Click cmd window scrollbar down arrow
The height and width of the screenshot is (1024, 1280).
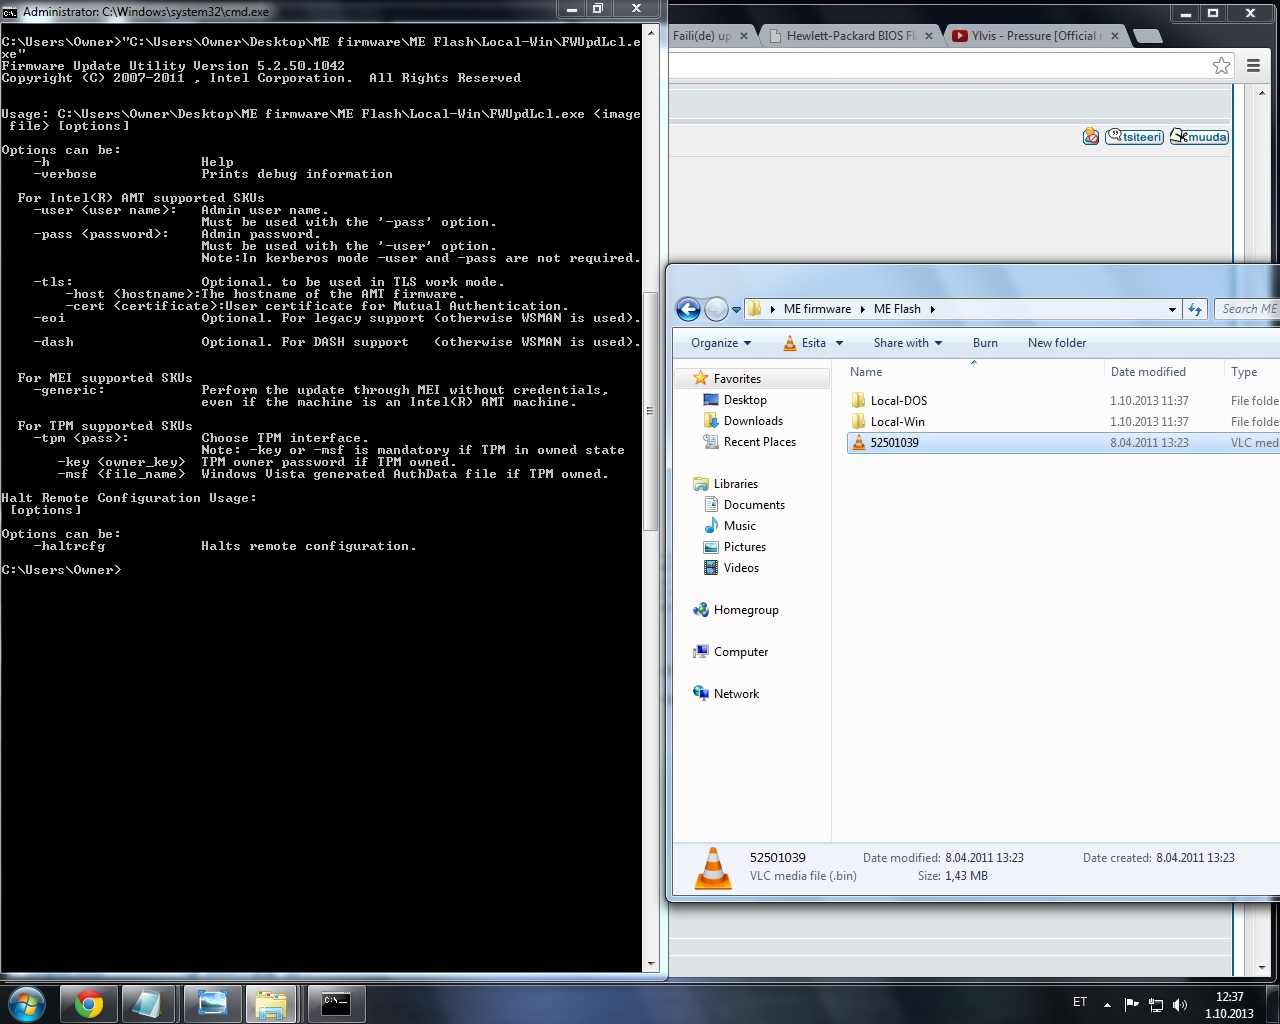point(651,964)
